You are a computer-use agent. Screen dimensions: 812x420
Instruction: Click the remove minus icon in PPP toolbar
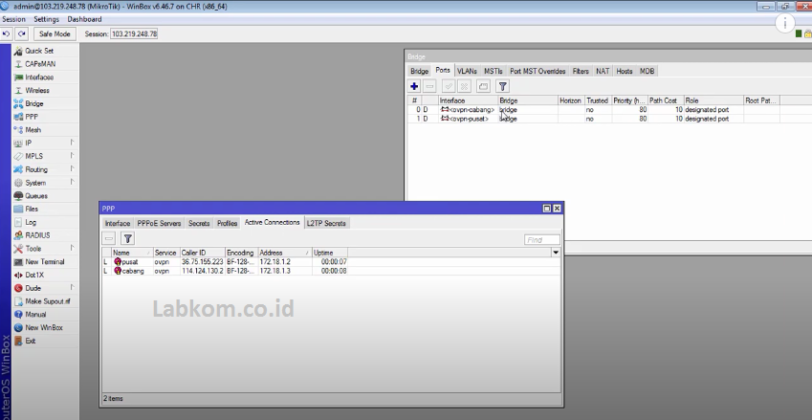coord(109,239)
